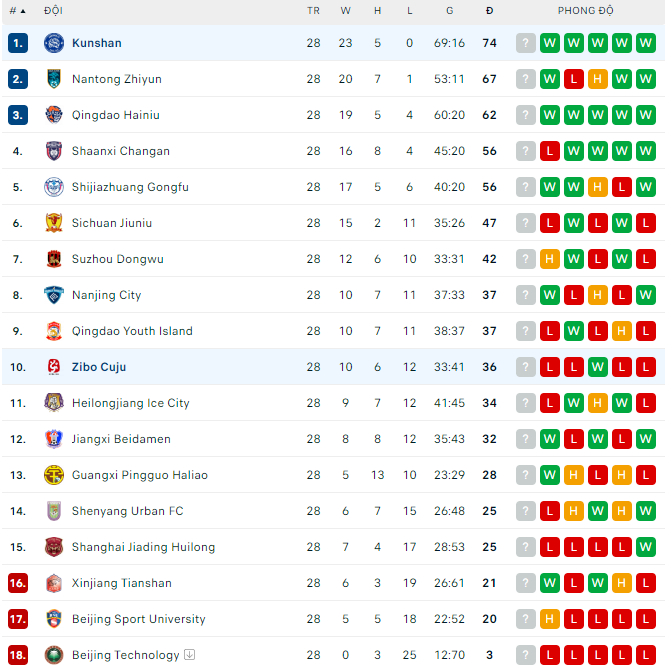This screenshot has width=665, height=670.
Task: Click the Zibo Cuju club crest
Action: pos(54,367)
